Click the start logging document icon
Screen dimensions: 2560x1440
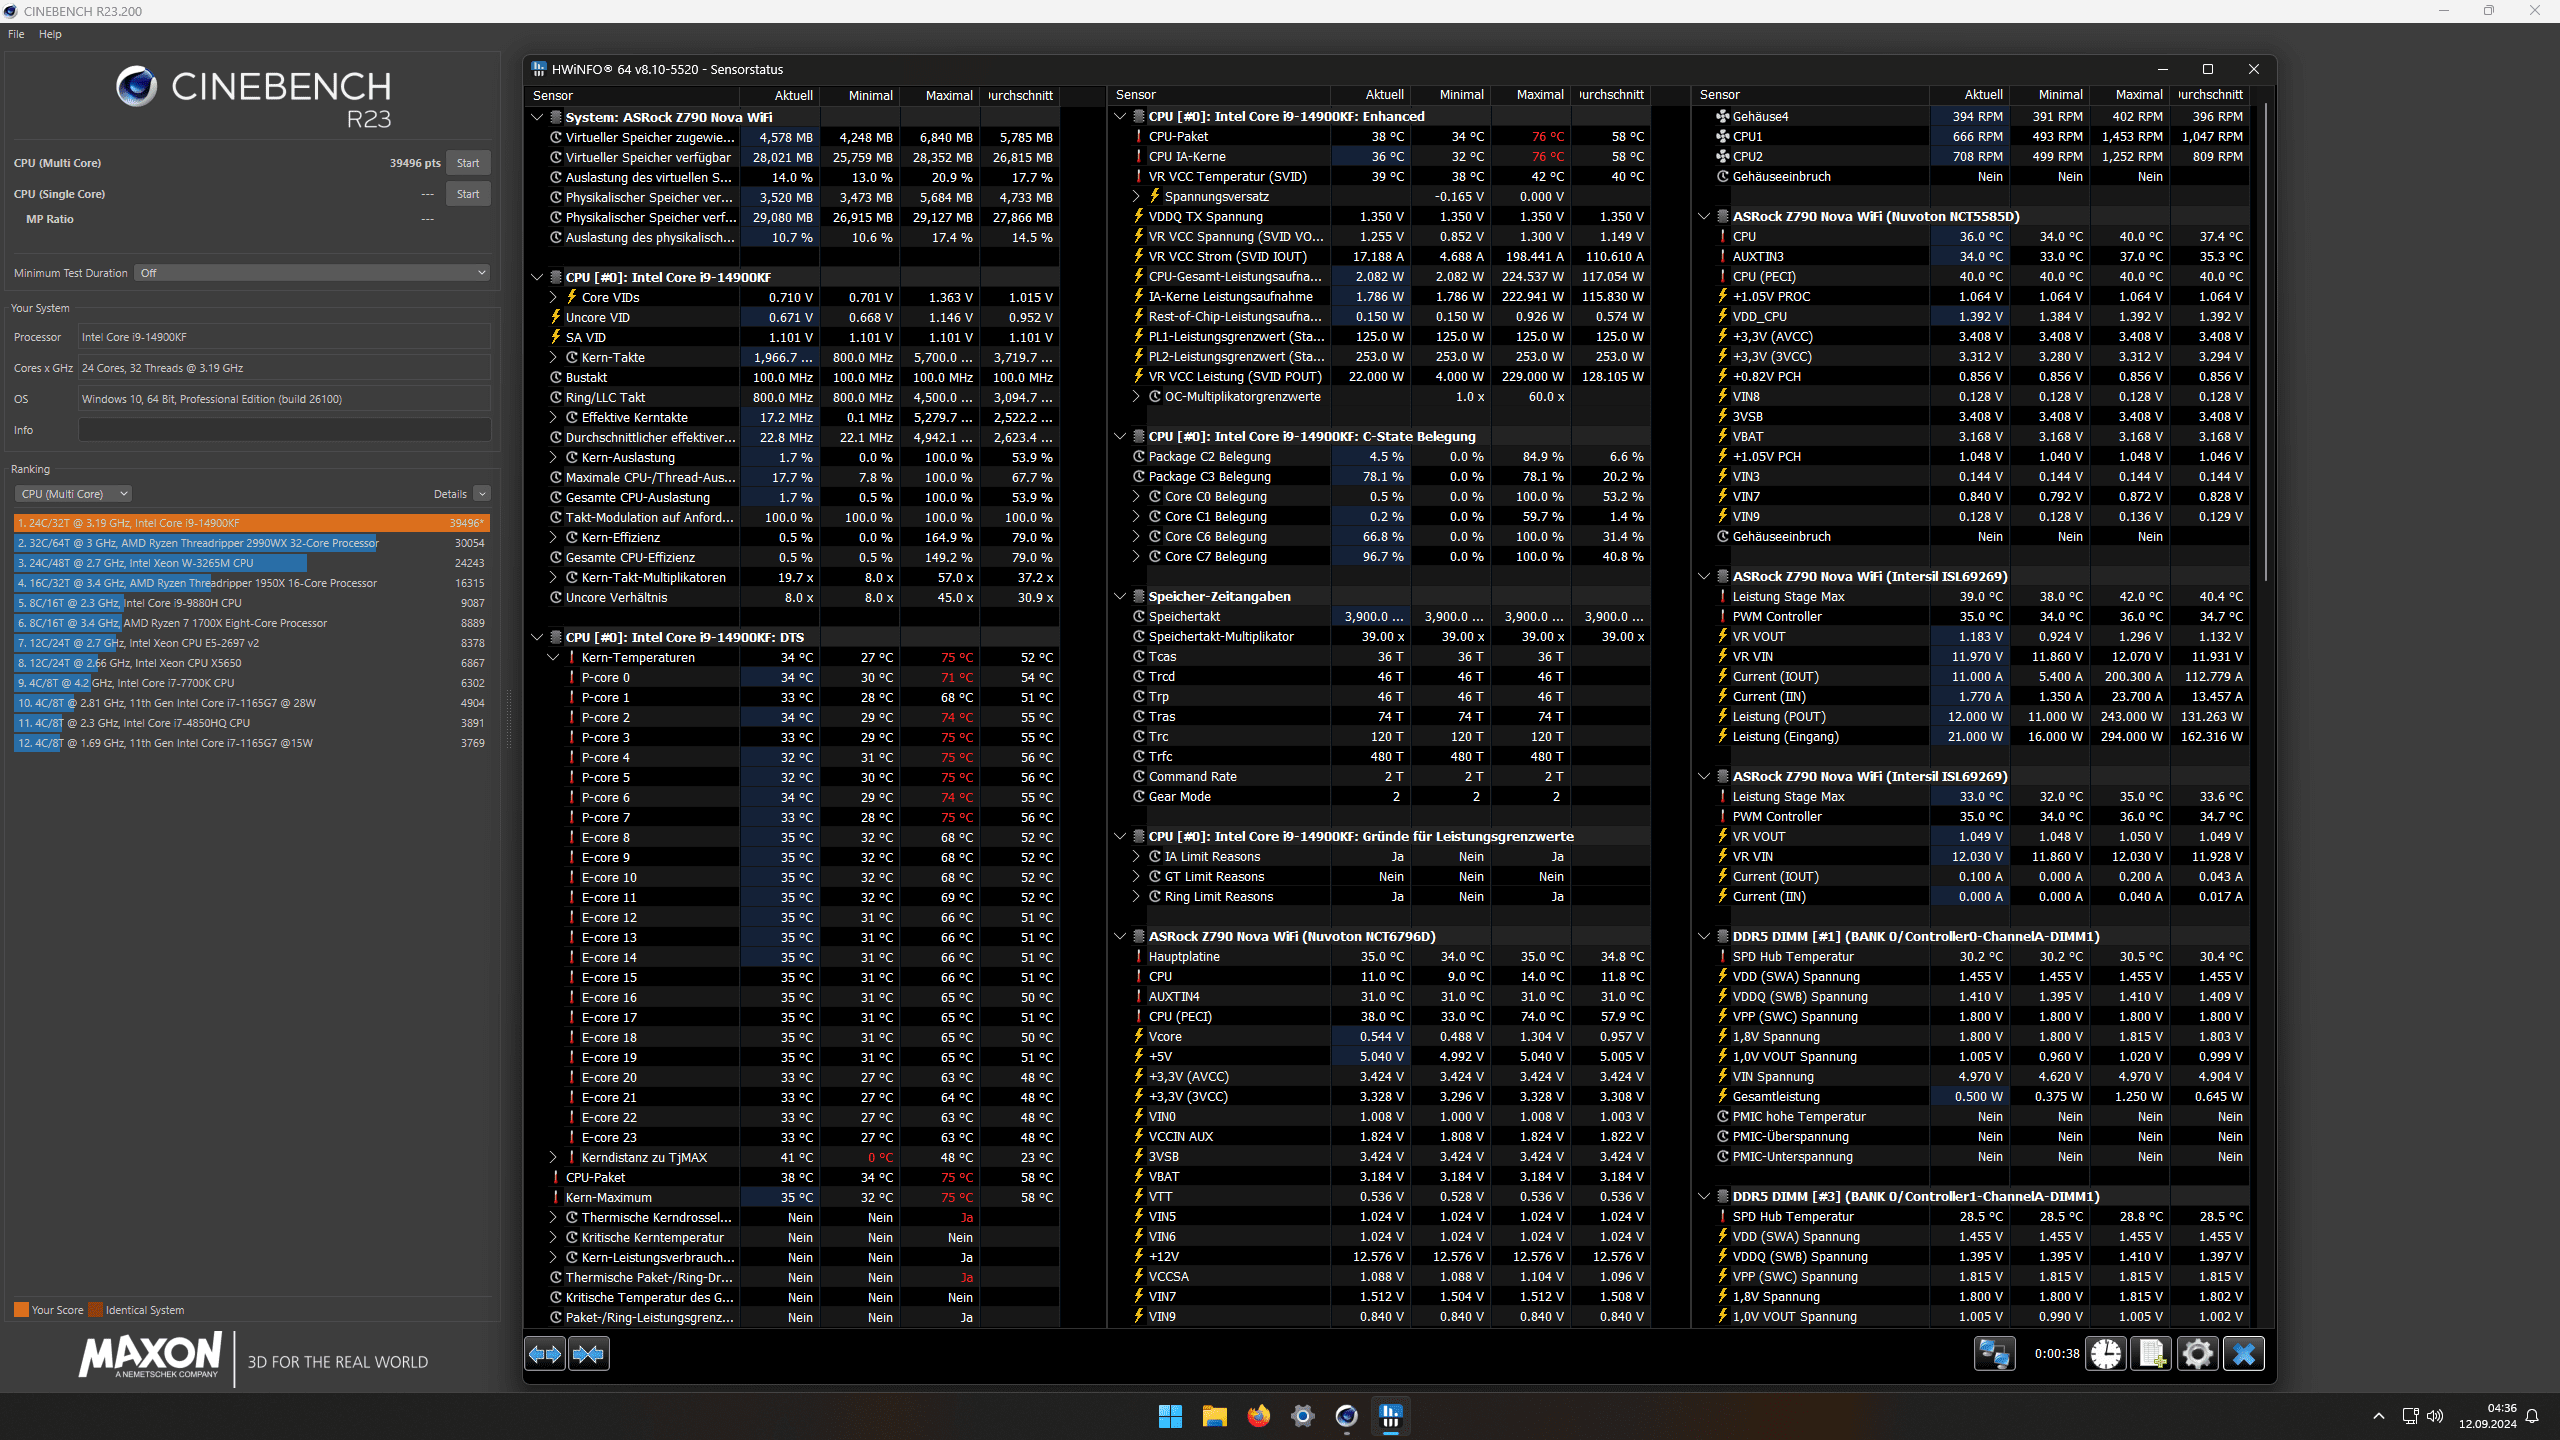pyautogui.click(x=2151, y=1354)
